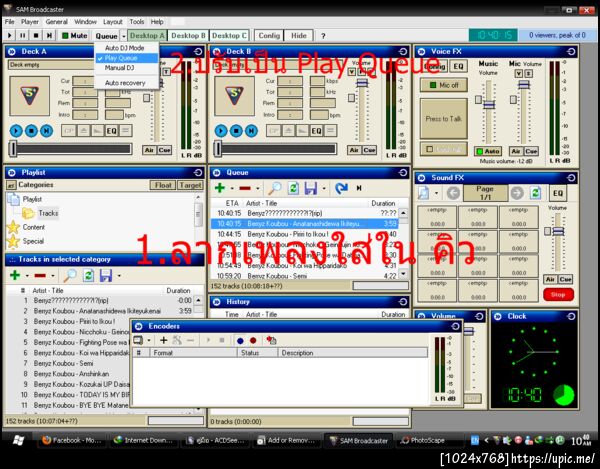Click Search magnifier in Tracks panel
The height and width of the screenshot is (469, 600).
point(70,275)
